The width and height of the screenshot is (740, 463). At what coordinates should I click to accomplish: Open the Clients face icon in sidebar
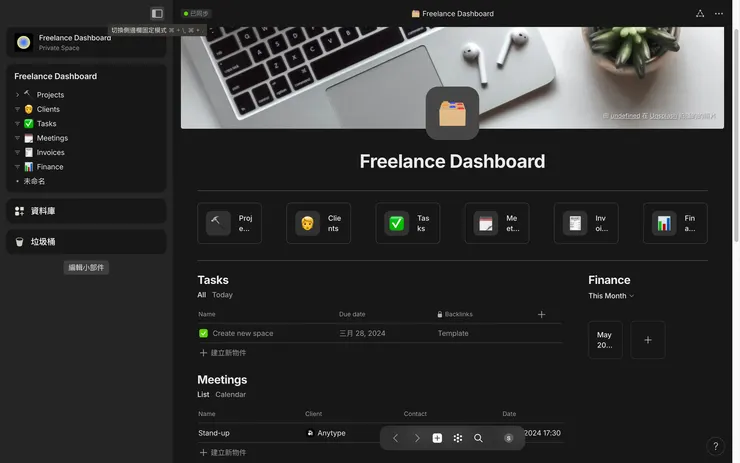click(29, 109)
